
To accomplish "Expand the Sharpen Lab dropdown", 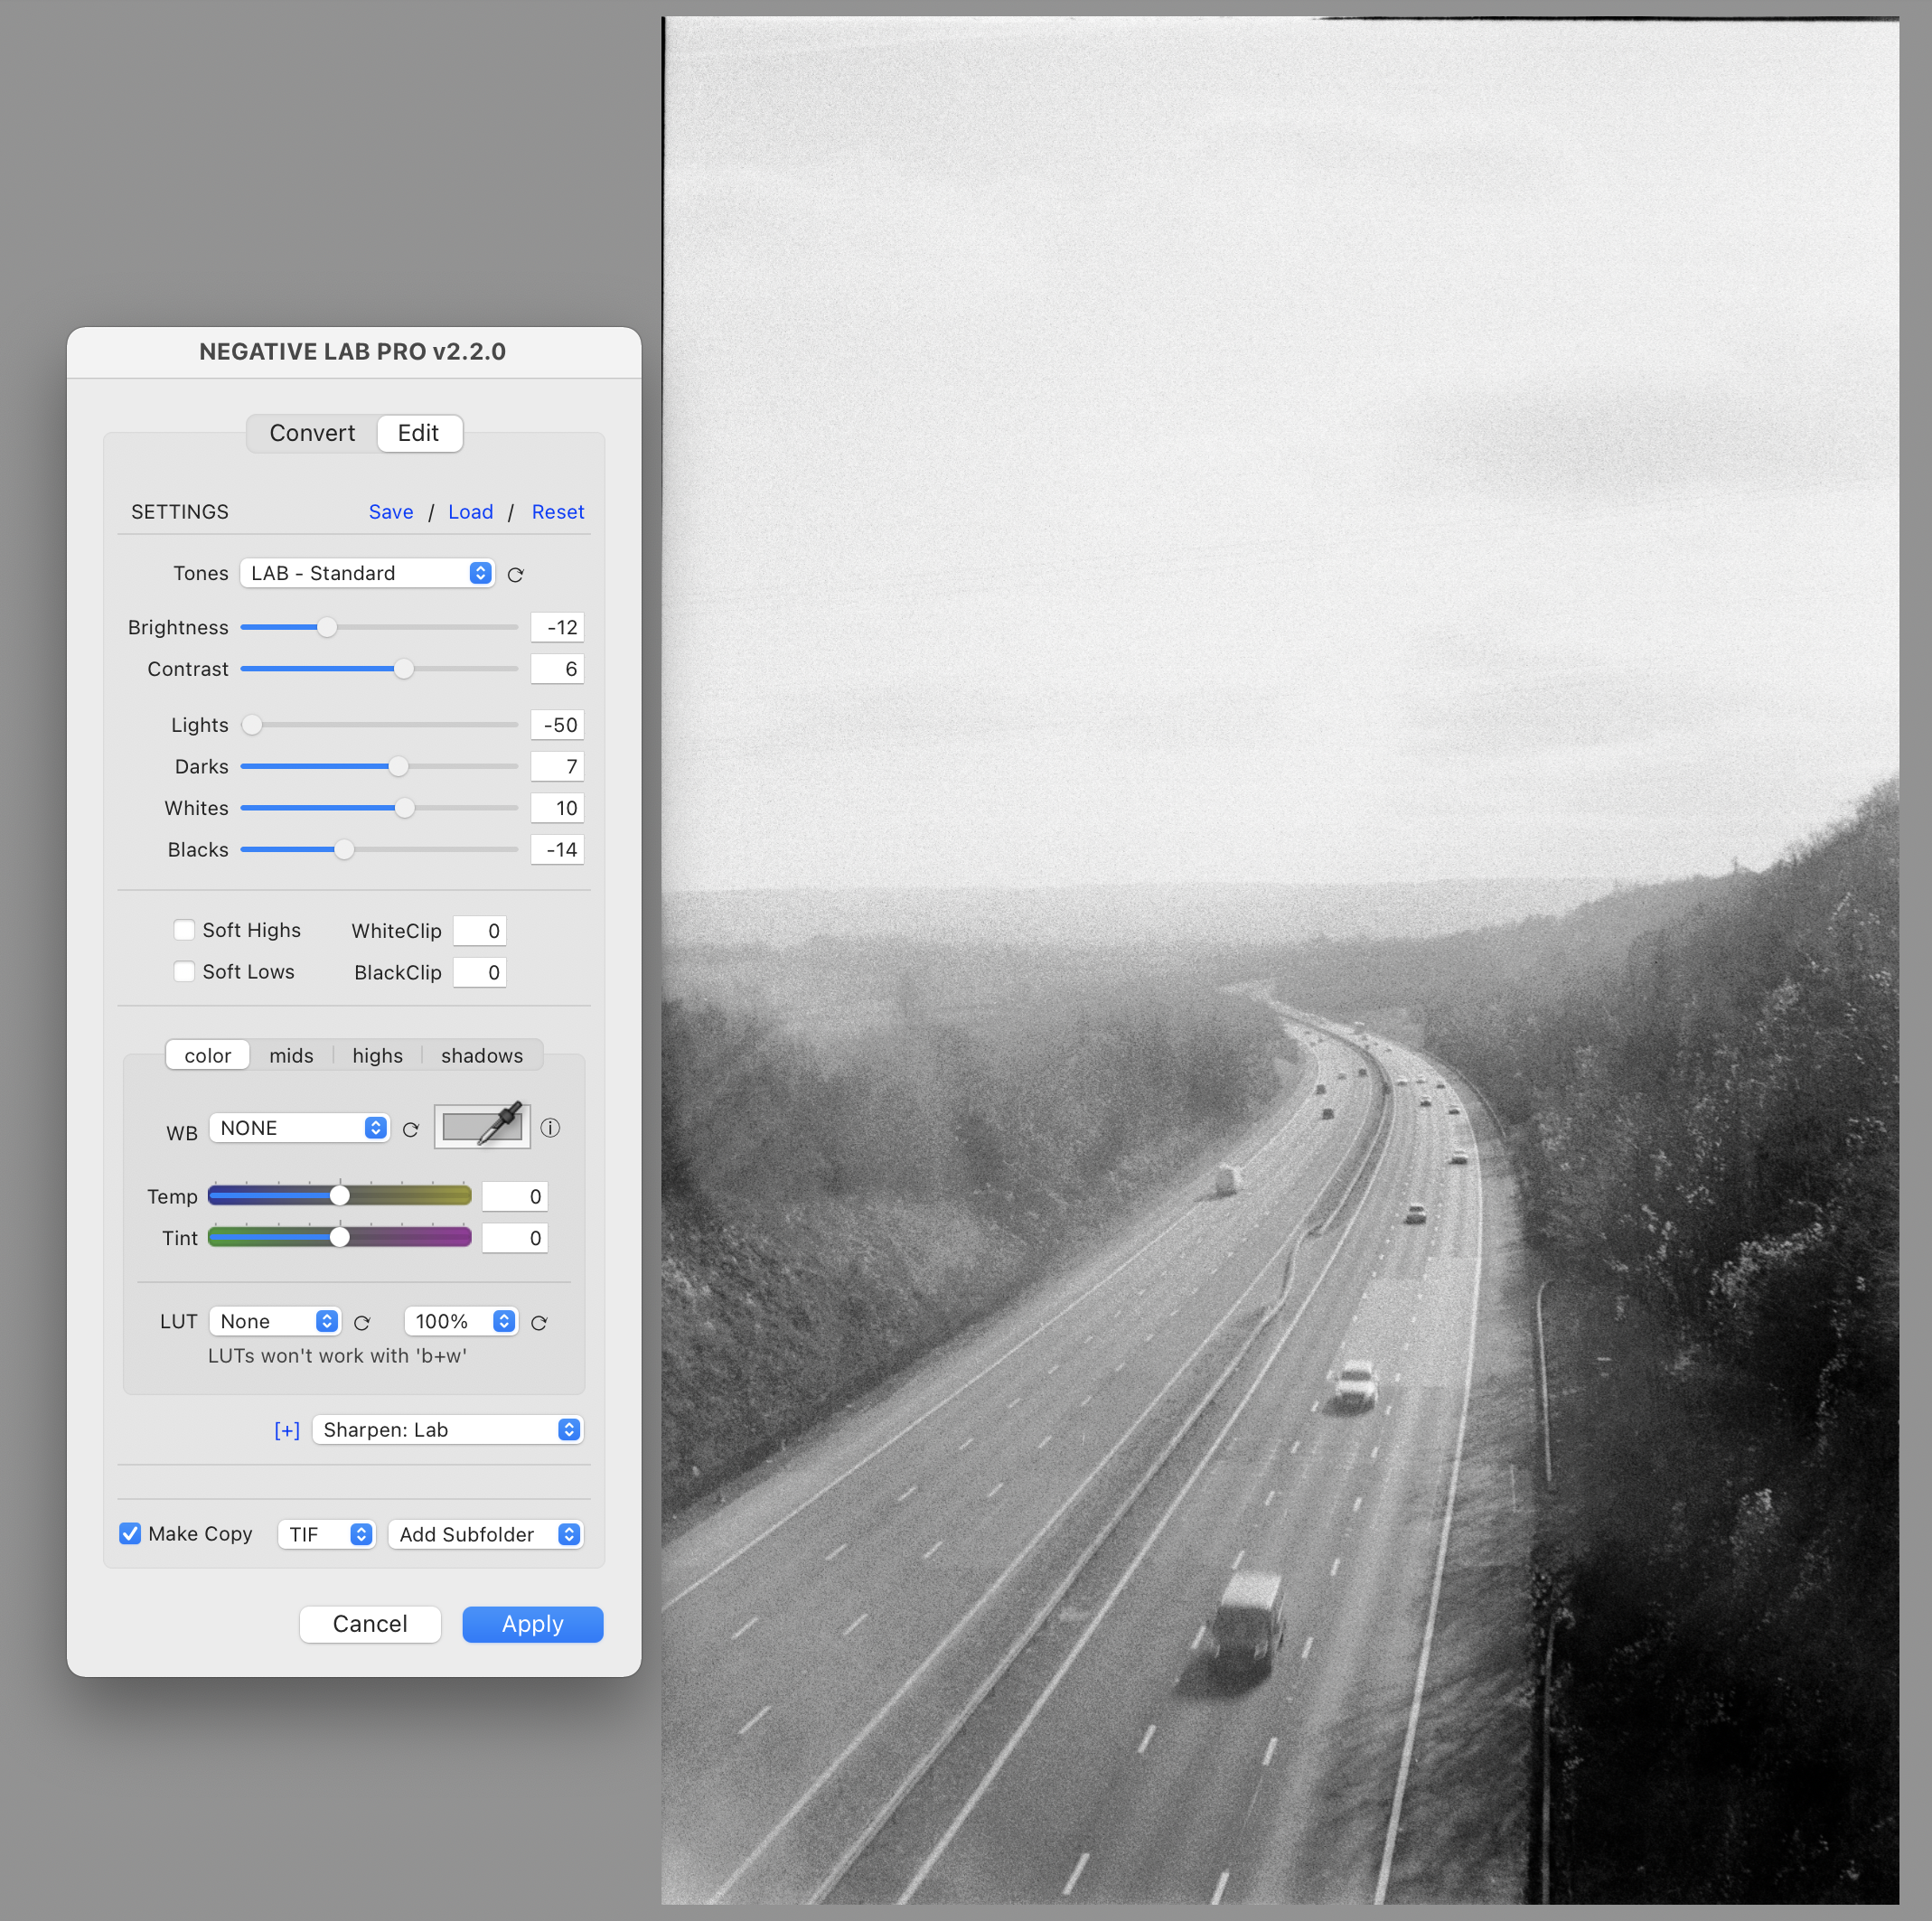I will point(568,1429).
